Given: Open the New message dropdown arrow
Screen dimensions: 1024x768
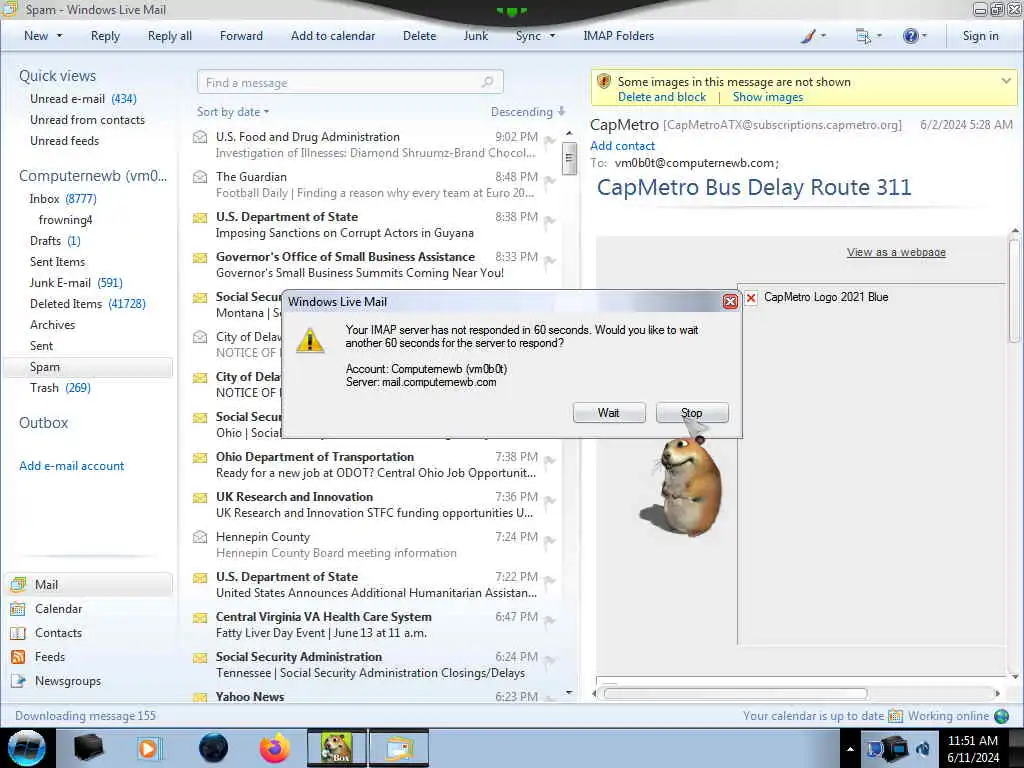Looking at the screenshot, I should coord(59,36).
